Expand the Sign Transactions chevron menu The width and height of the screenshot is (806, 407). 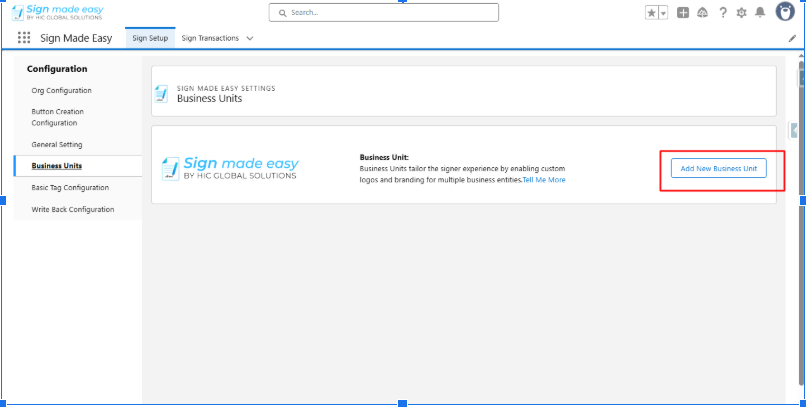point(250,38)
